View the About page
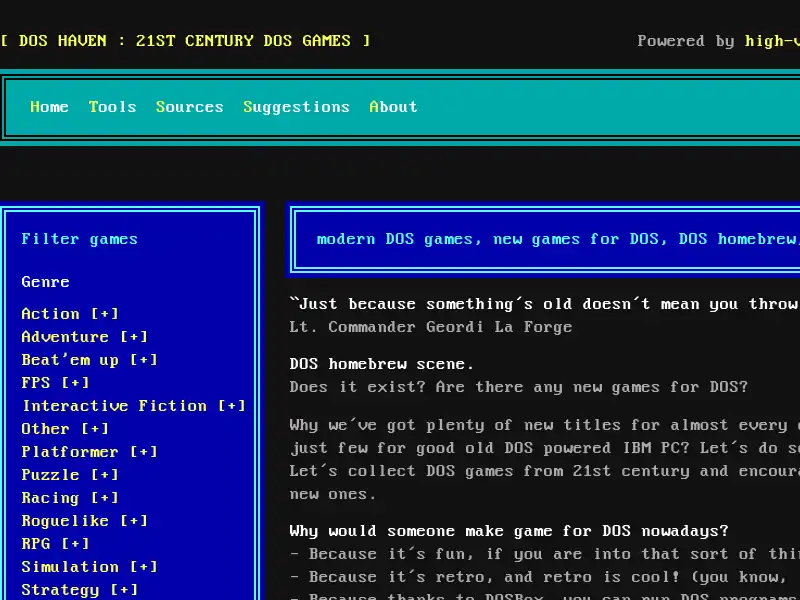The image size is (800, 600). click(393, 106)
